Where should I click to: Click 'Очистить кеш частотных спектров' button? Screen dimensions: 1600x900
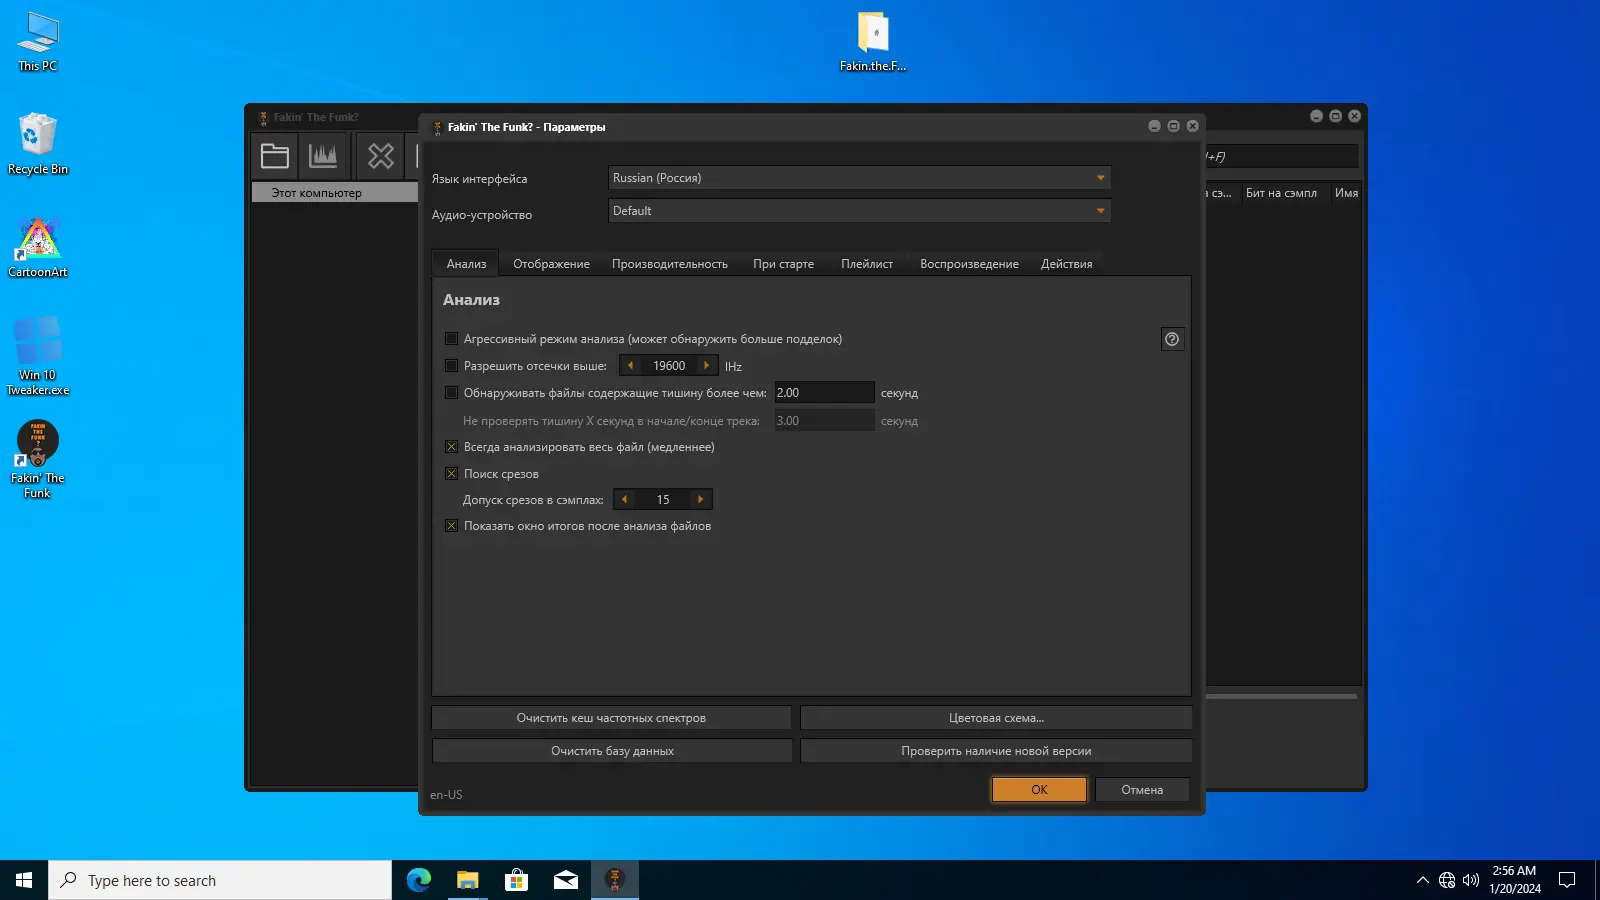tap(611, 718)
